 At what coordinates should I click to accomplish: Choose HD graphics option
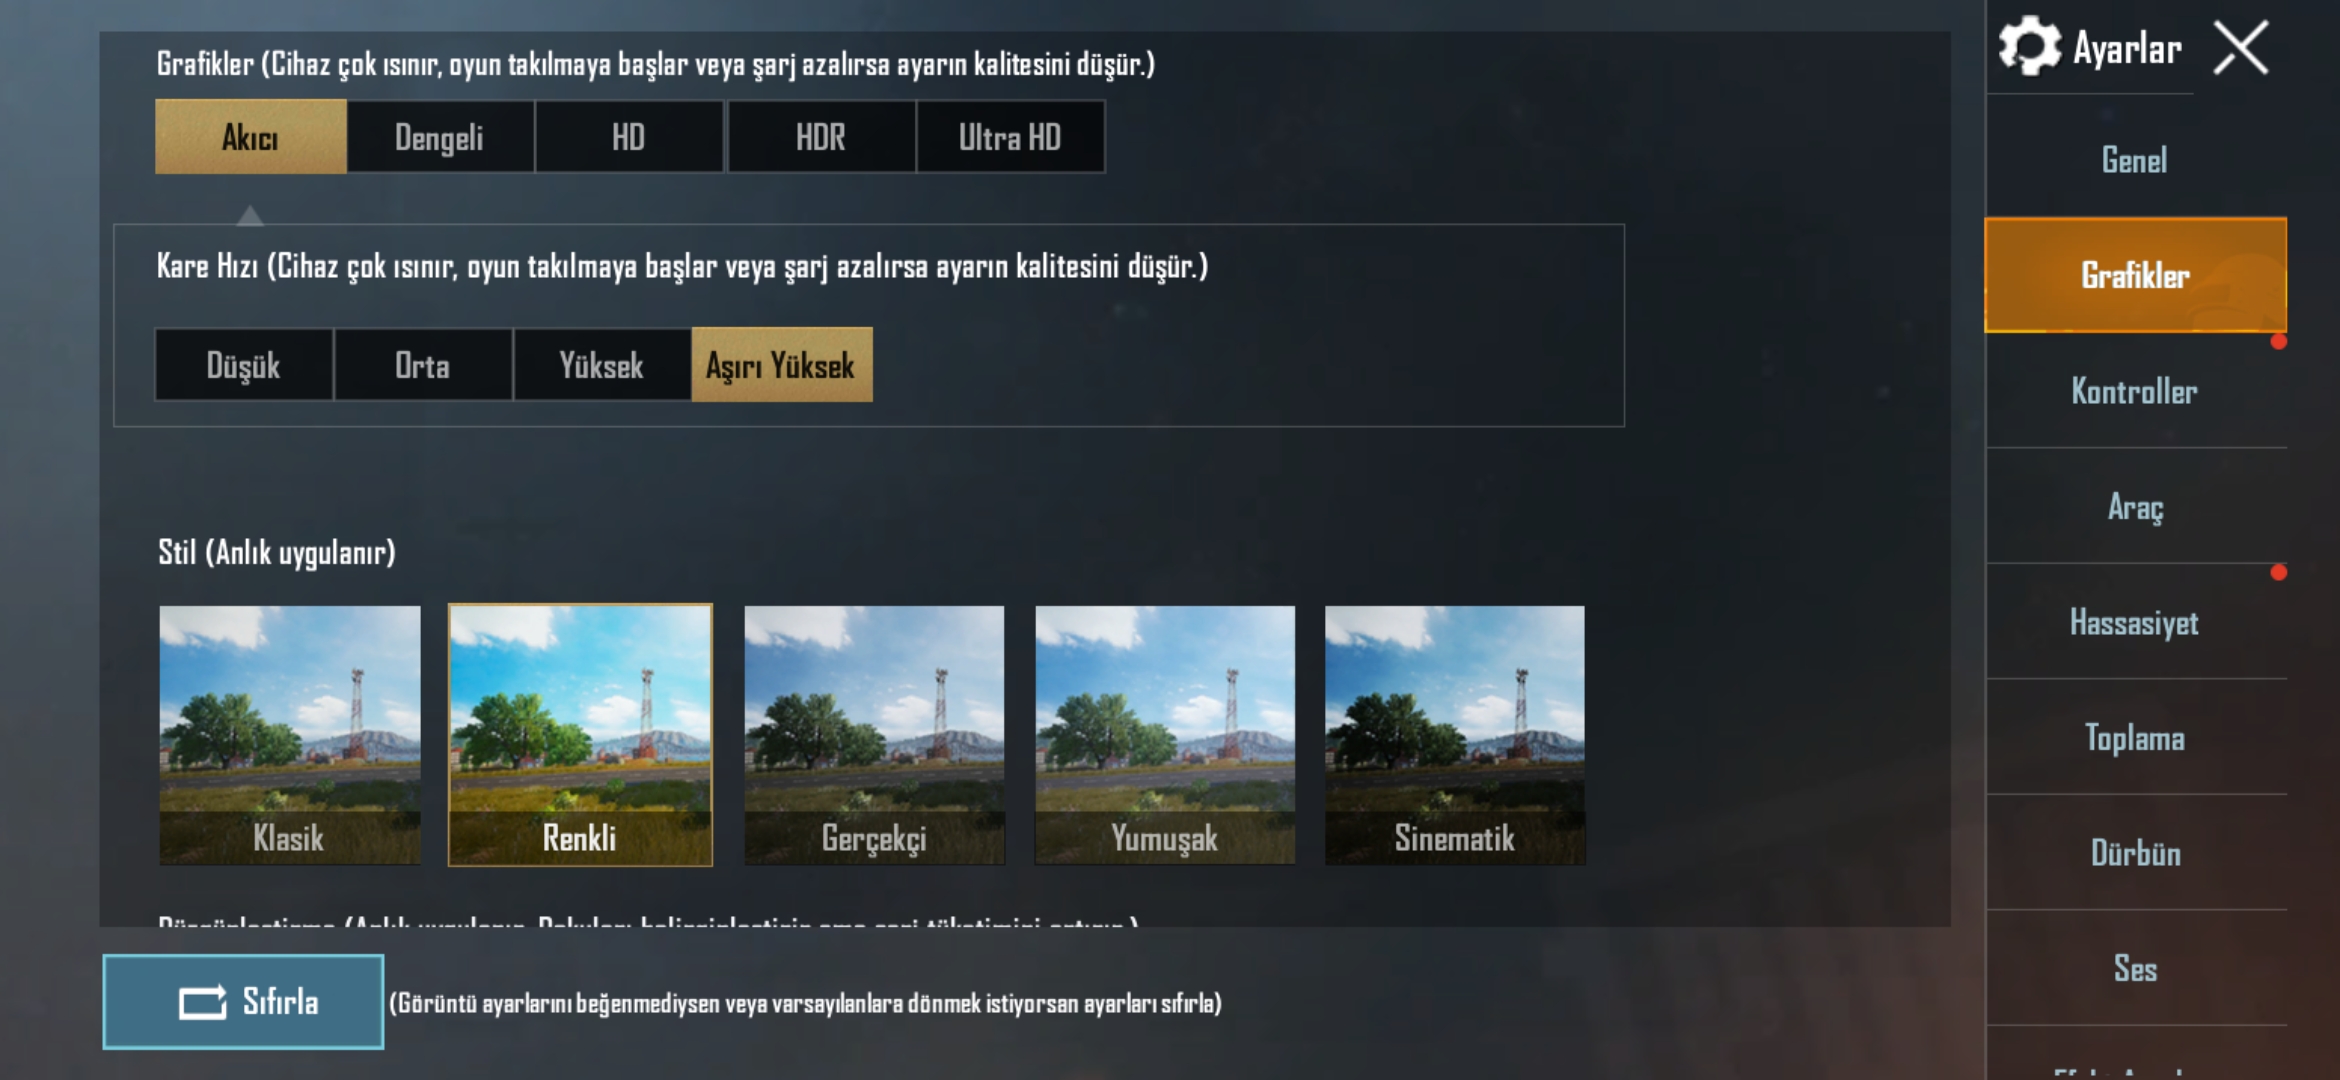tap(628, 137)
